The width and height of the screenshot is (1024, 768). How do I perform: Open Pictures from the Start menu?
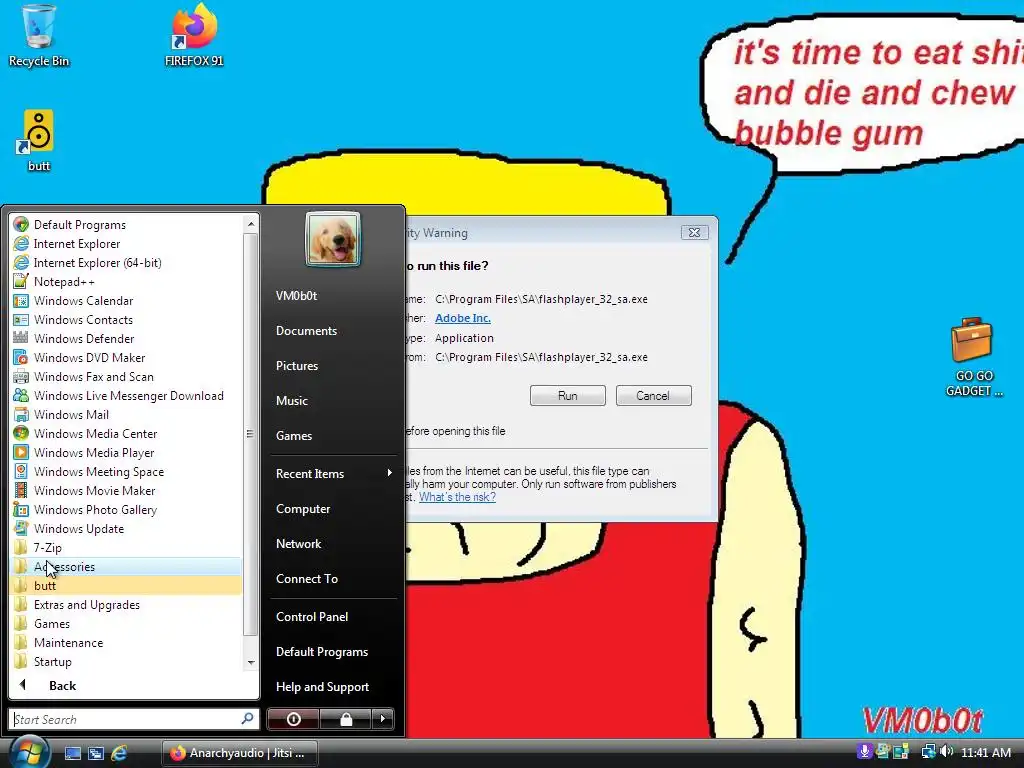pos(333,366)
